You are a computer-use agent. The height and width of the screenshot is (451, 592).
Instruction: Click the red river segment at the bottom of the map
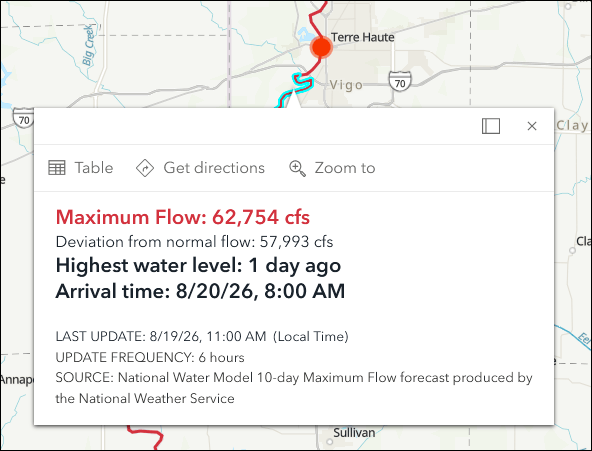147,437
